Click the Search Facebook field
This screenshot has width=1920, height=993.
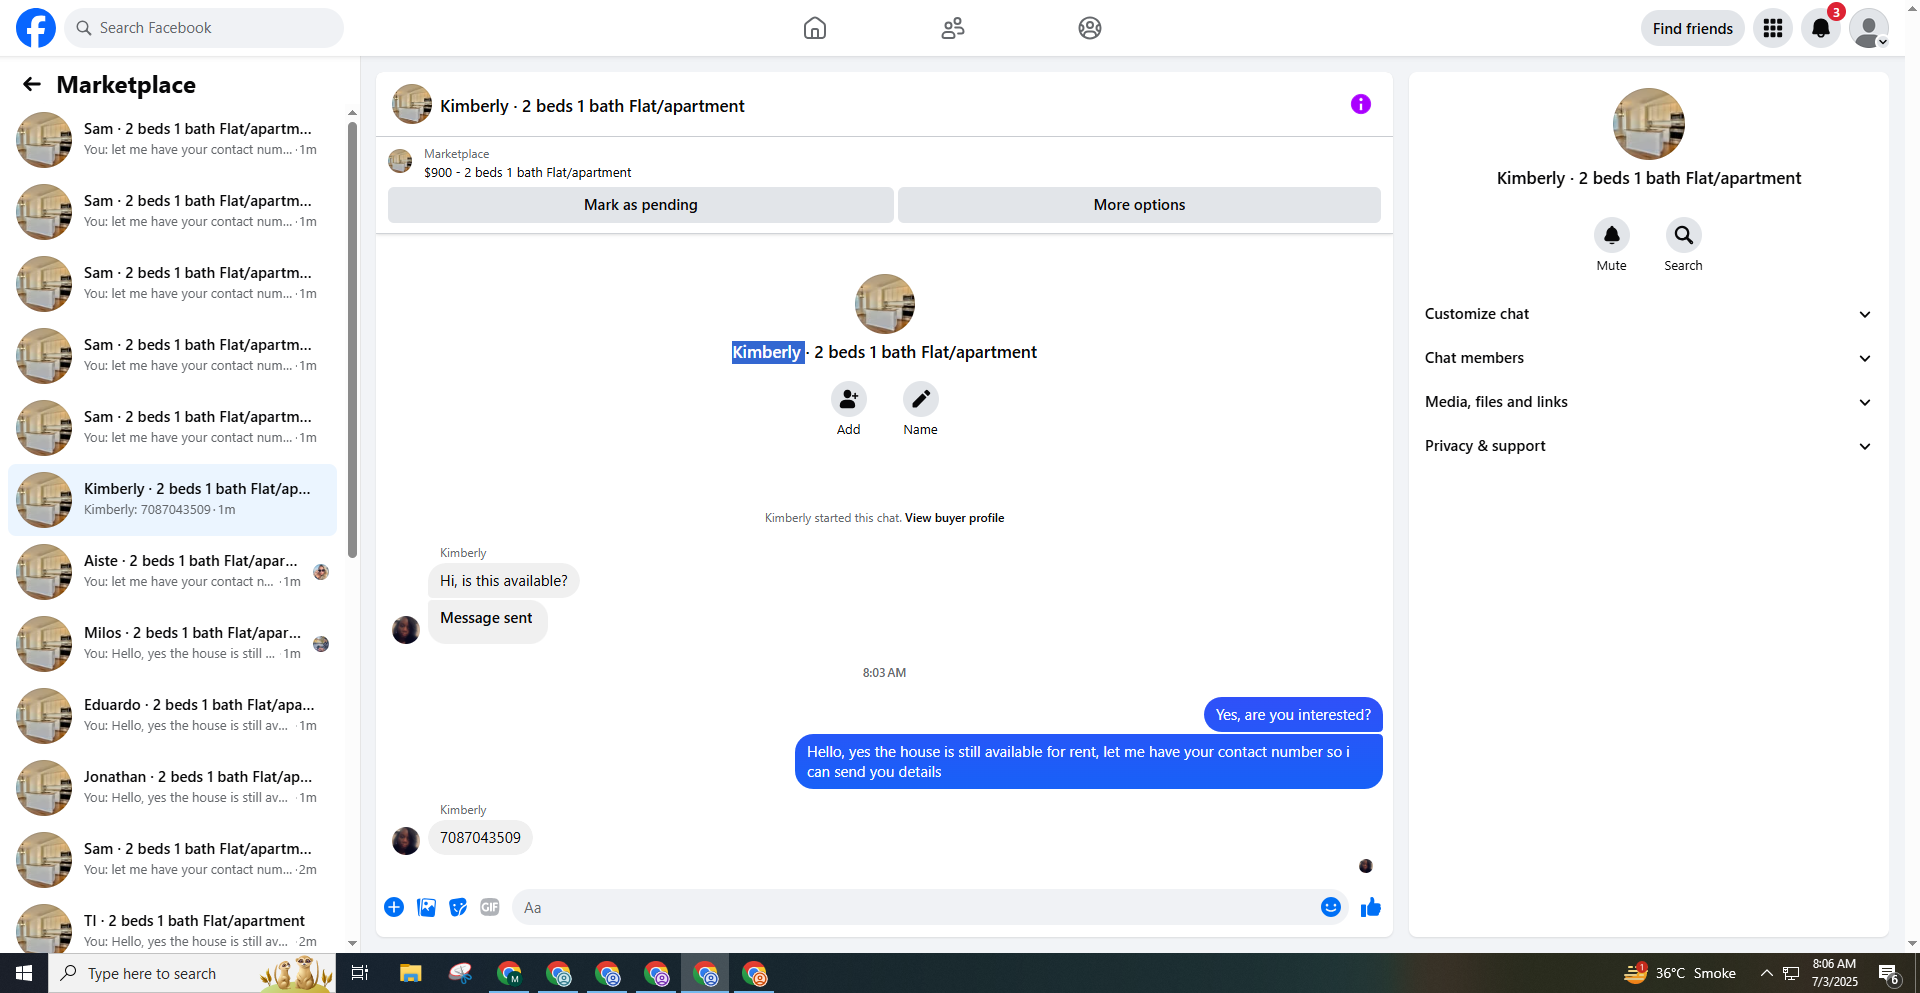(x=204, y=28)
